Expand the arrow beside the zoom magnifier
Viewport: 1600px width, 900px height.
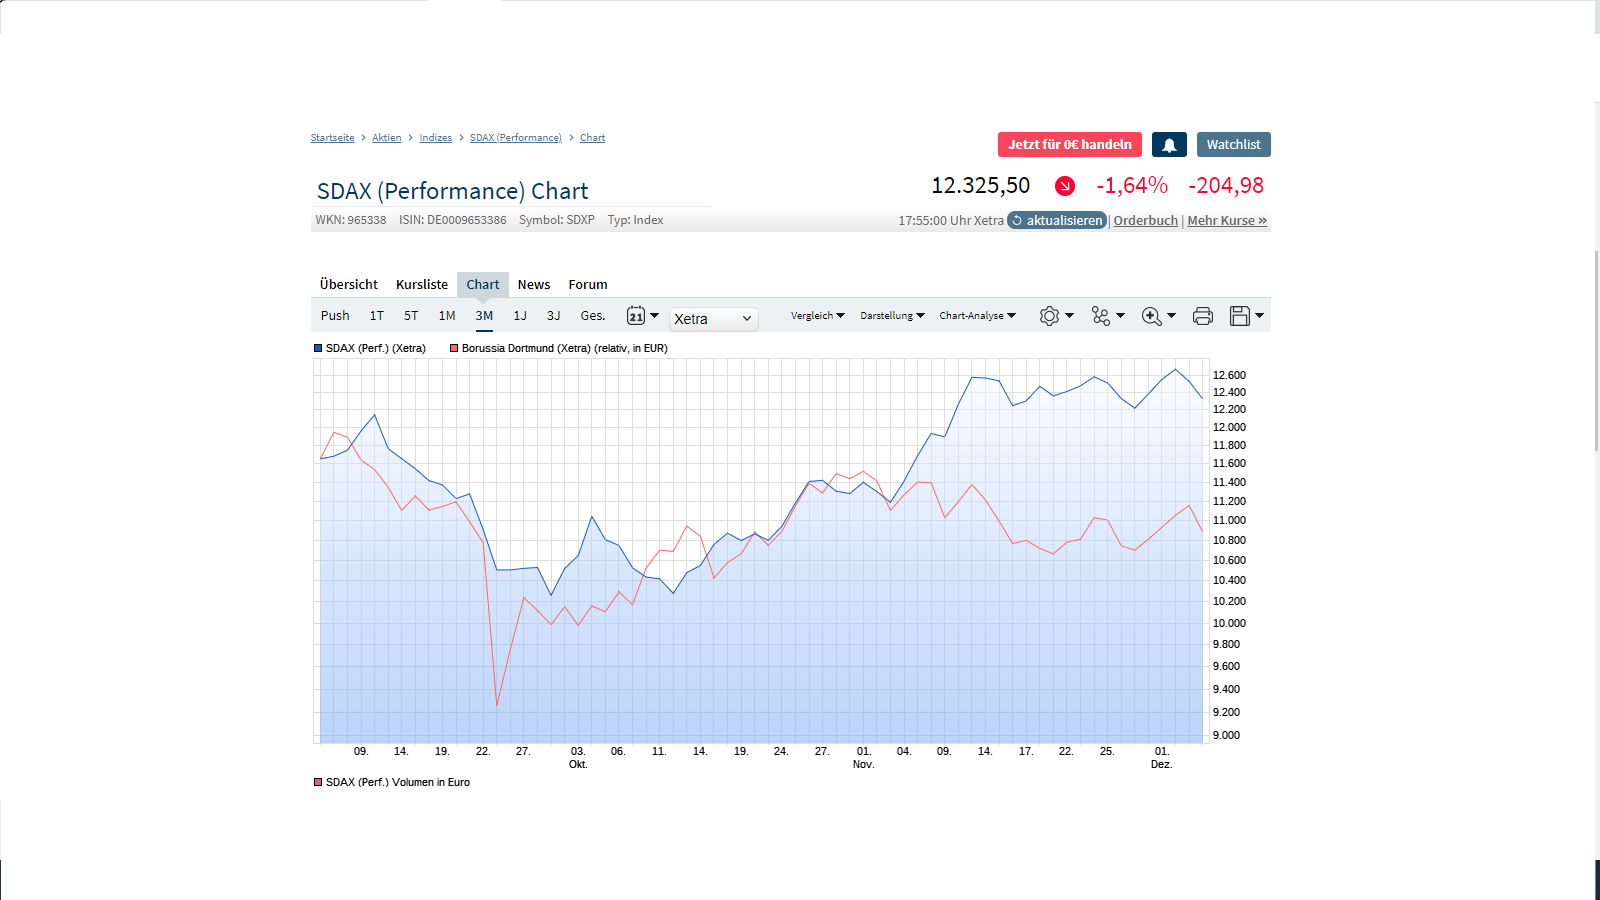(1172, 316)
